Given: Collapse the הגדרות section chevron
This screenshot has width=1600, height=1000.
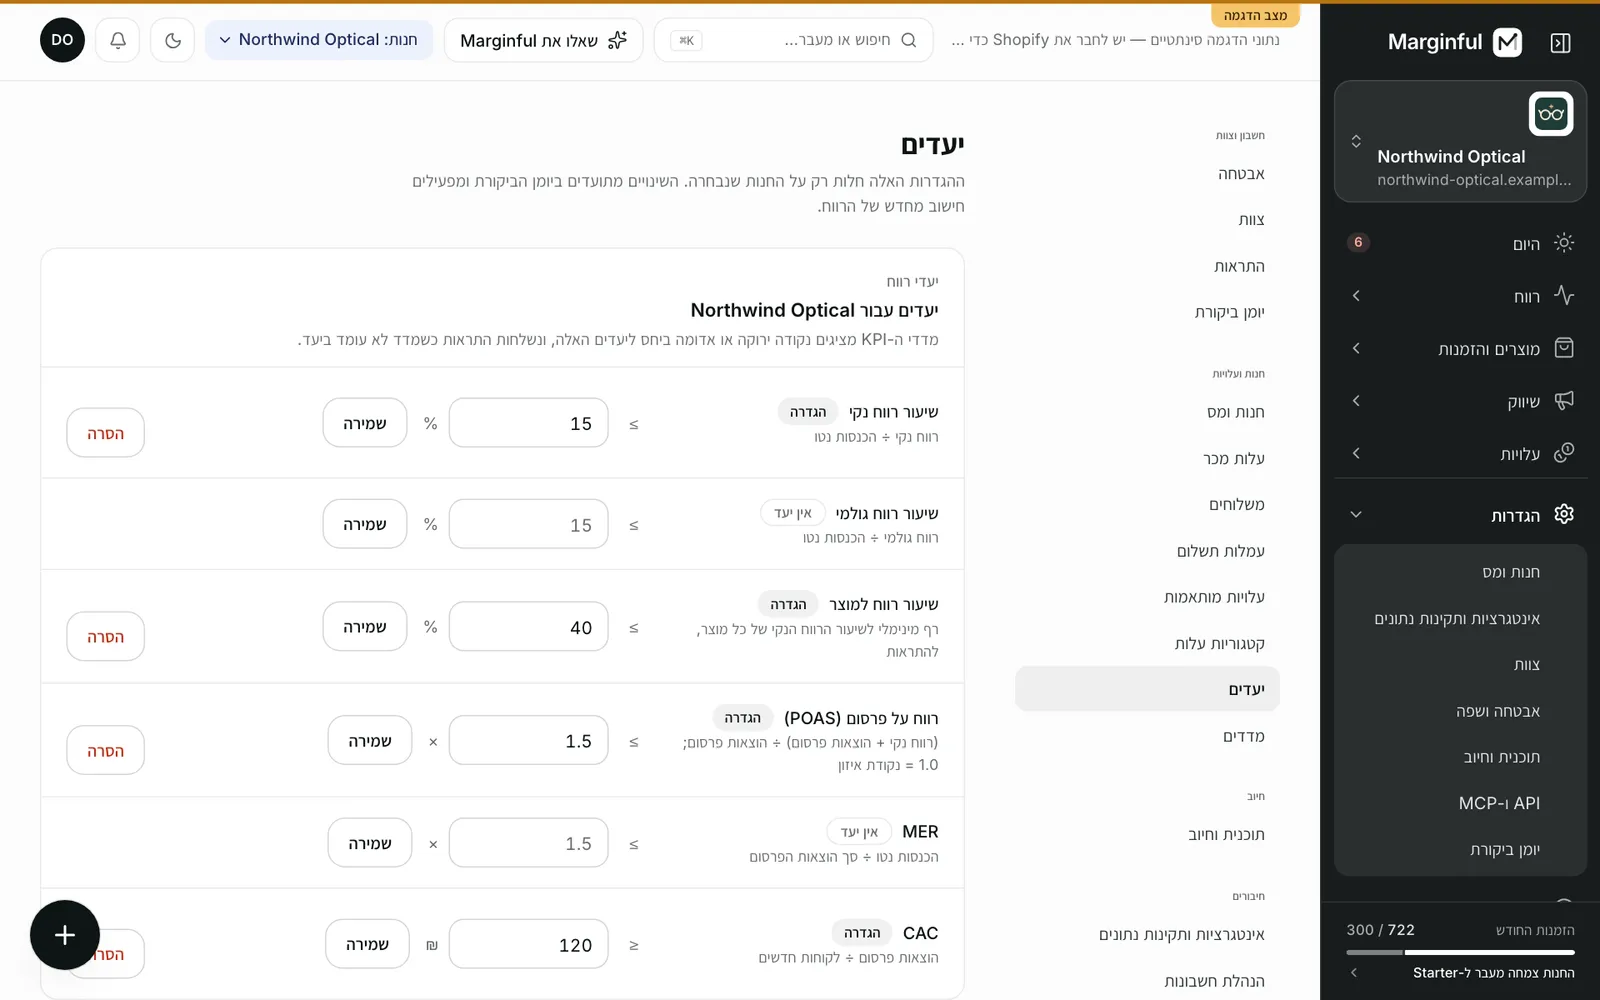Looking at the screenshot, I should pos(1356,514).
